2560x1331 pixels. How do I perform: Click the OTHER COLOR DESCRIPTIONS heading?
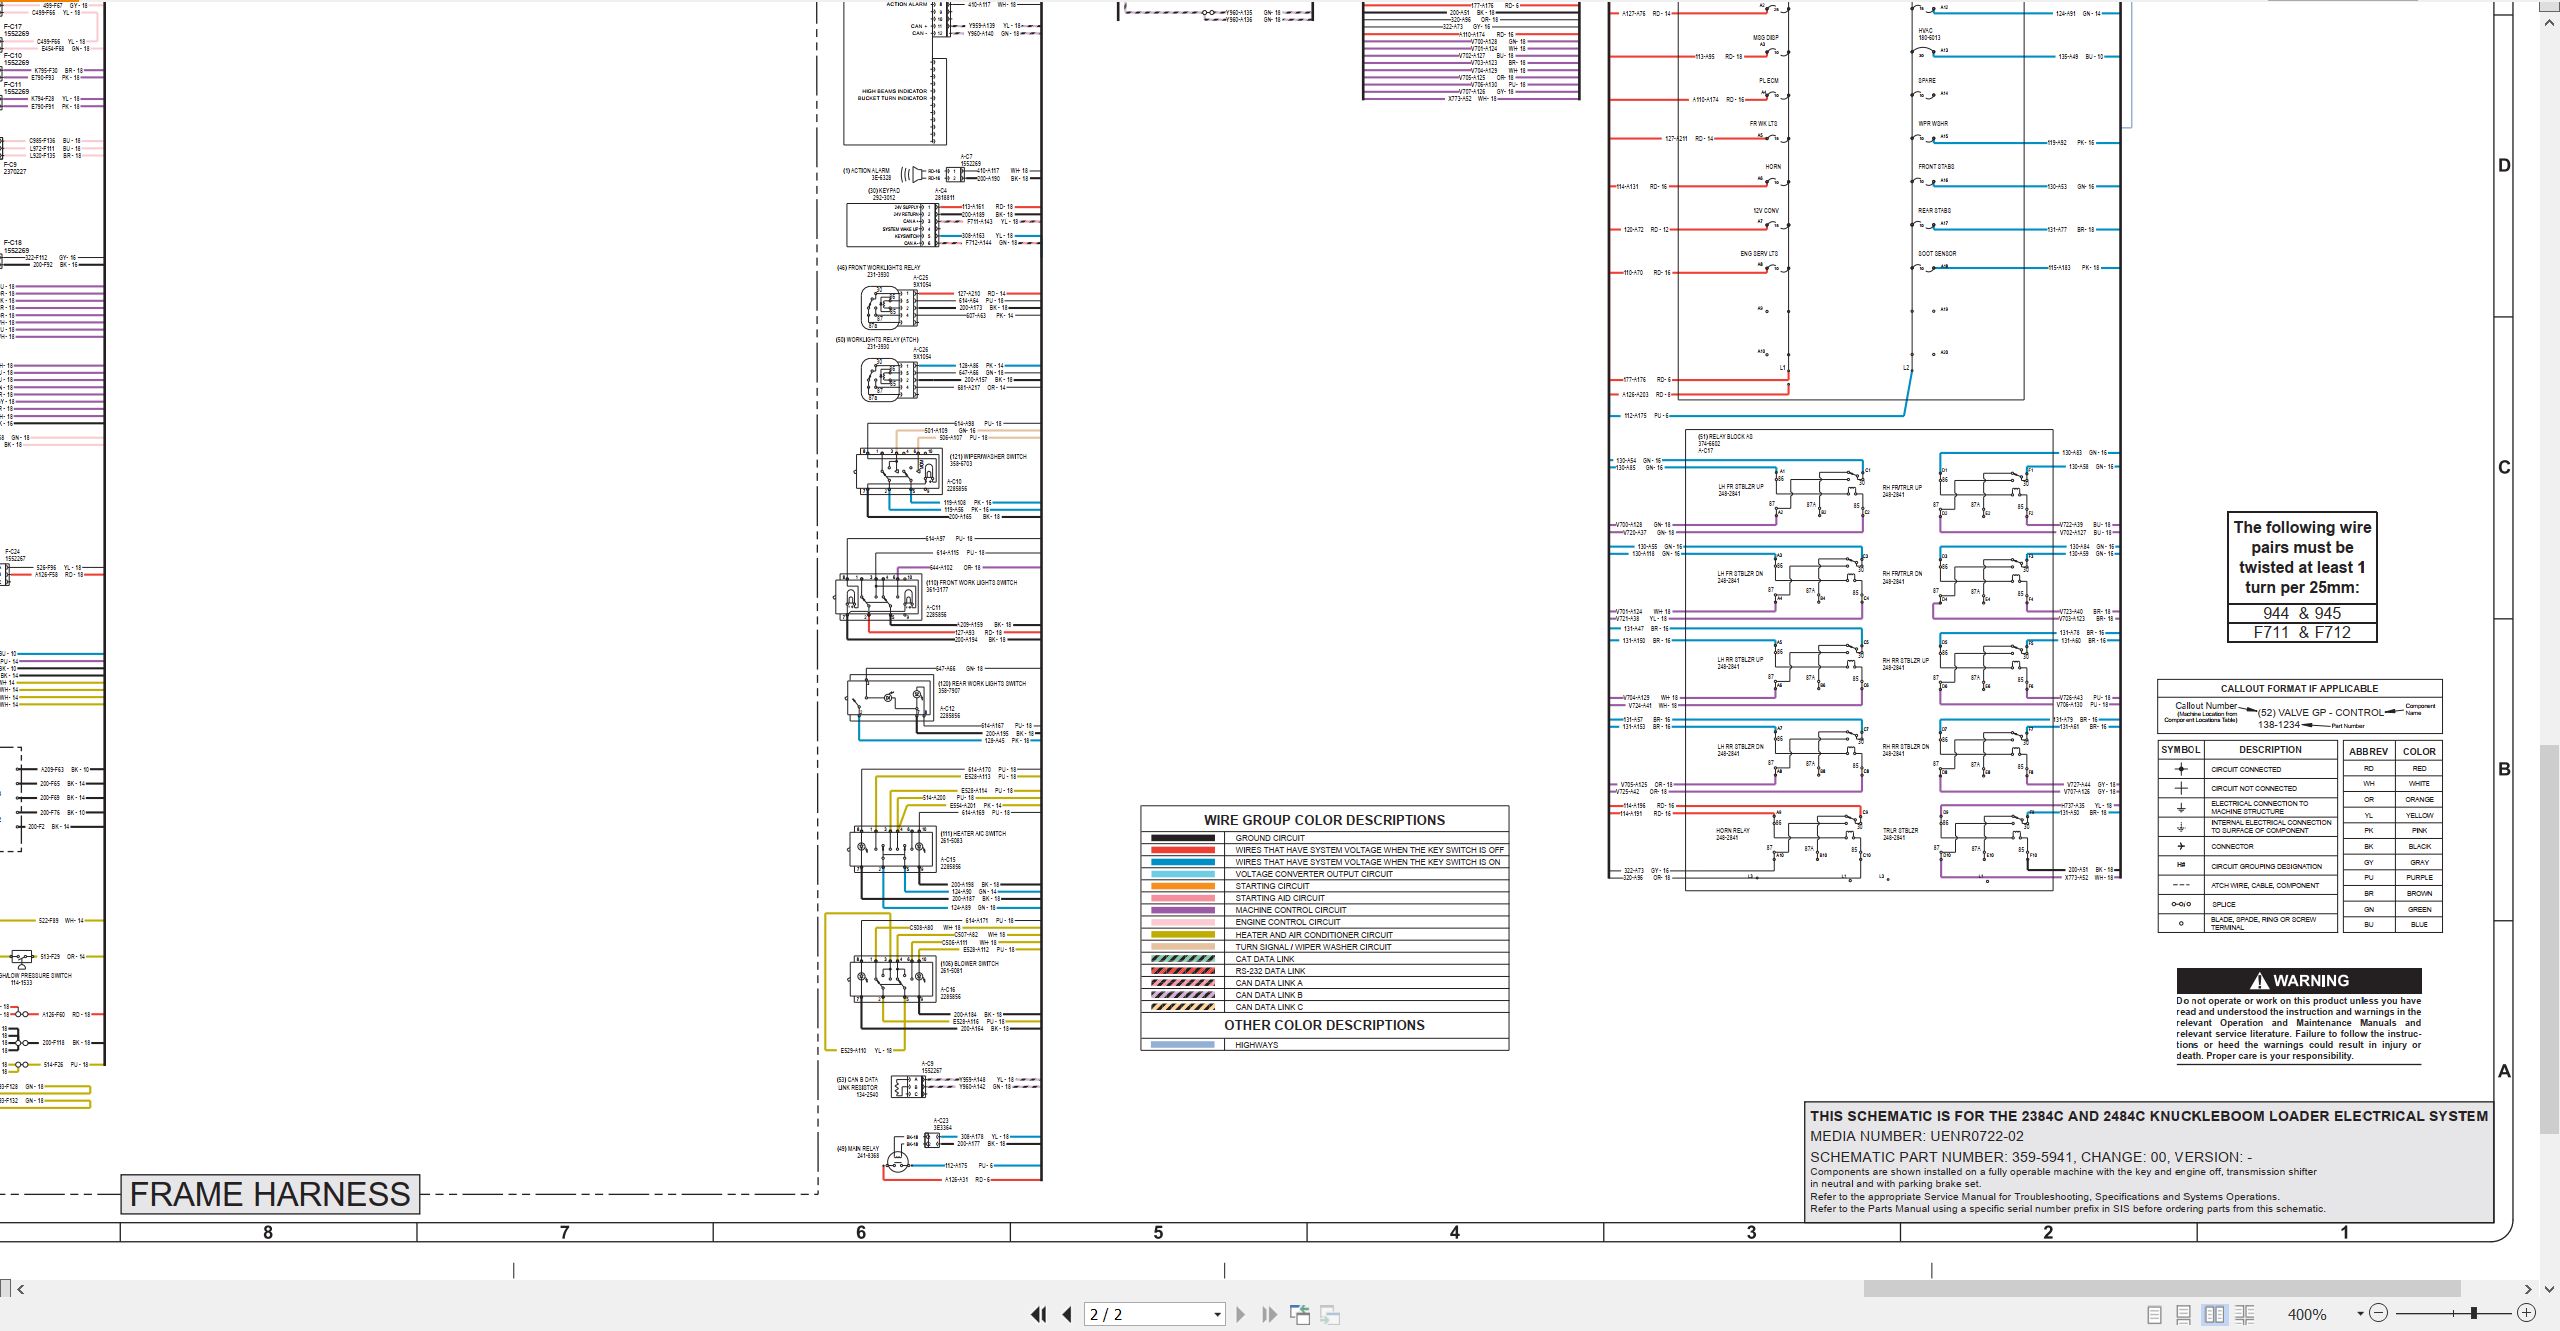click(x=1324, y=1025)
